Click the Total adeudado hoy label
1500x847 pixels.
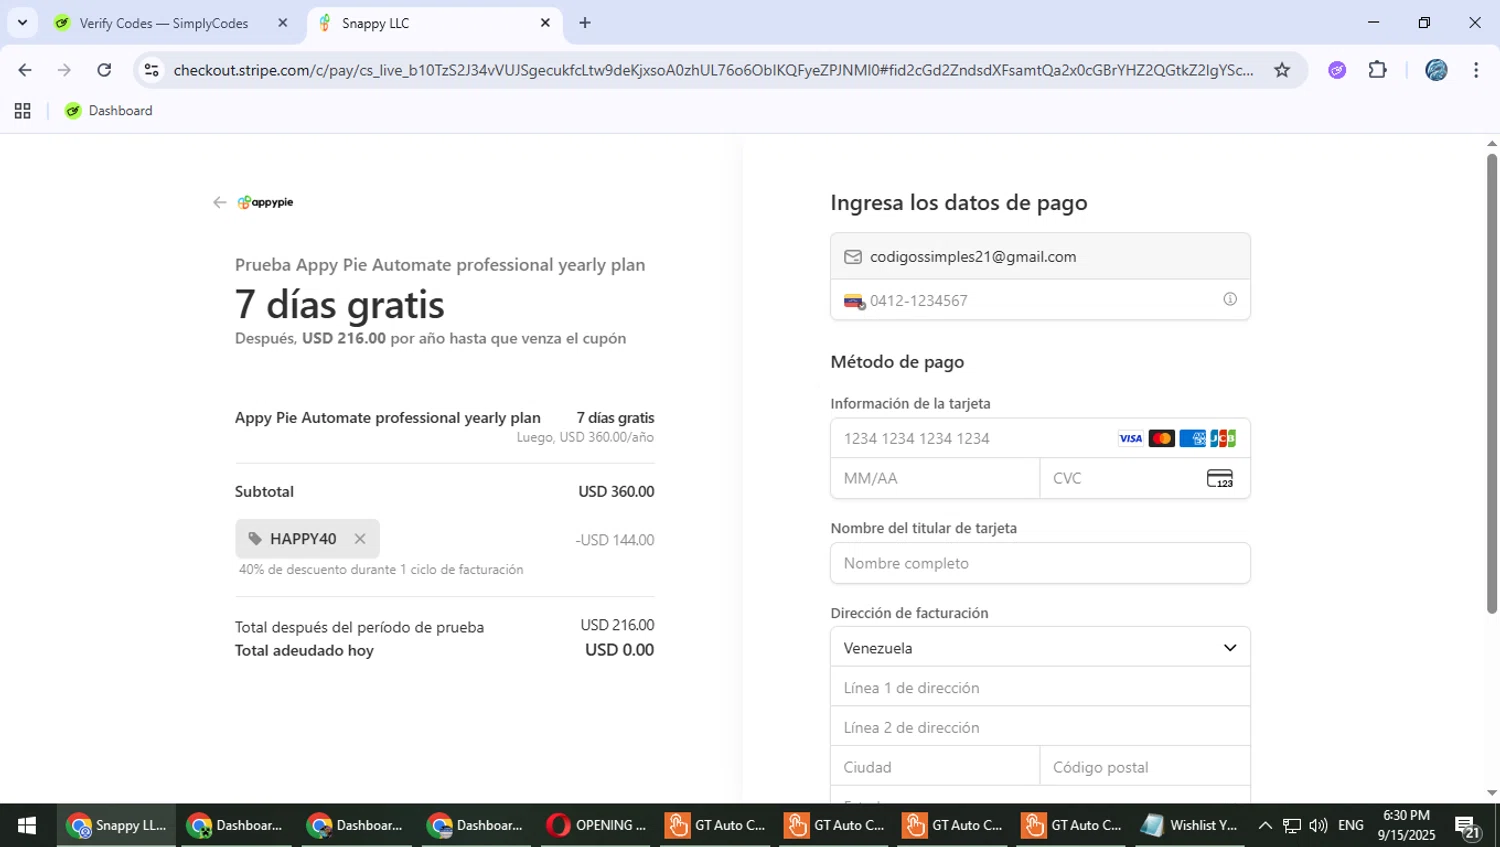click(304, 650)
